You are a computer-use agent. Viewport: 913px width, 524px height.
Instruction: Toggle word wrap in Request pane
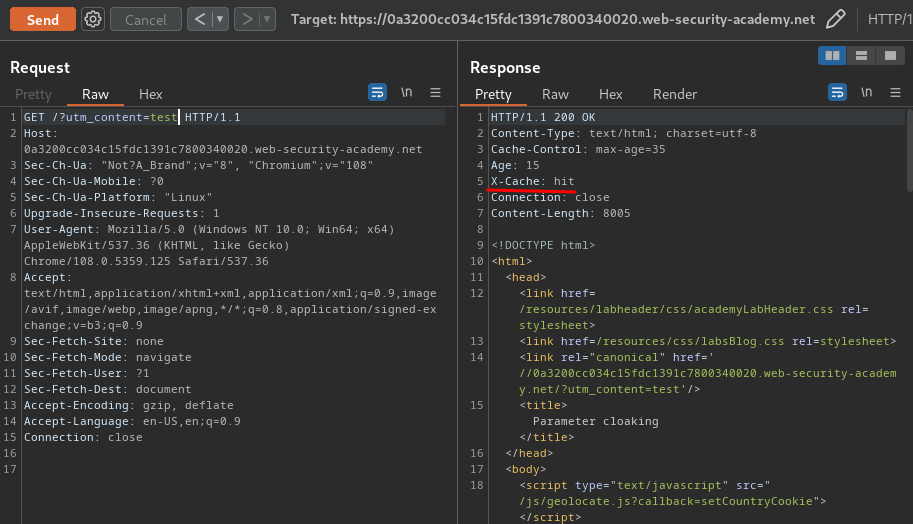tap(377, 92)
